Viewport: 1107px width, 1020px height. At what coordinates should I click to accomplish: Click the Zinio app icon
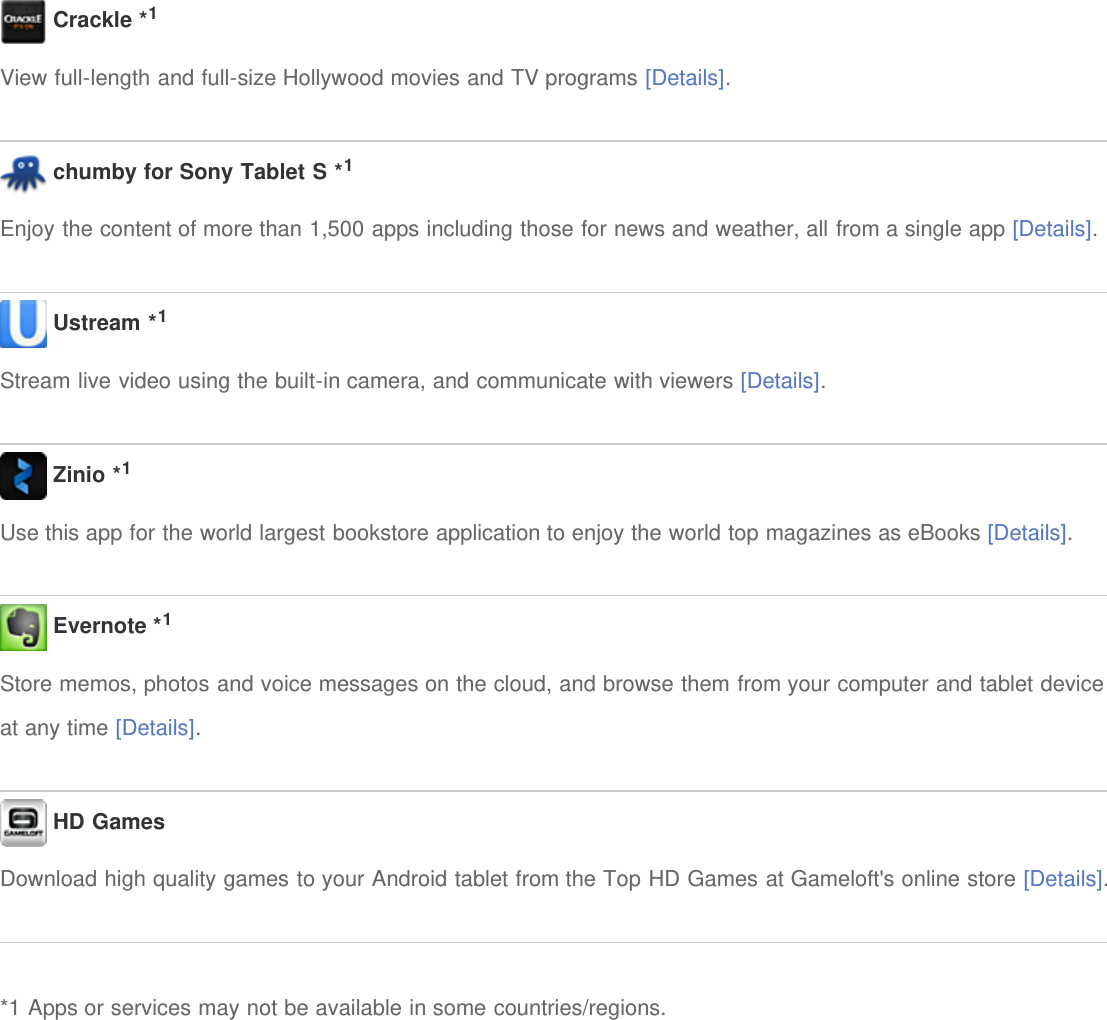click(x=23, y=476)
